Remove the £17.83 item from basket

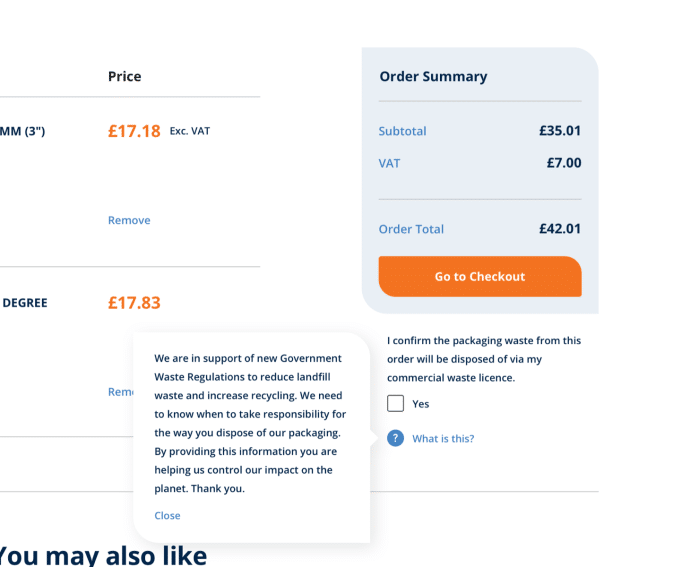pos(121,392)
